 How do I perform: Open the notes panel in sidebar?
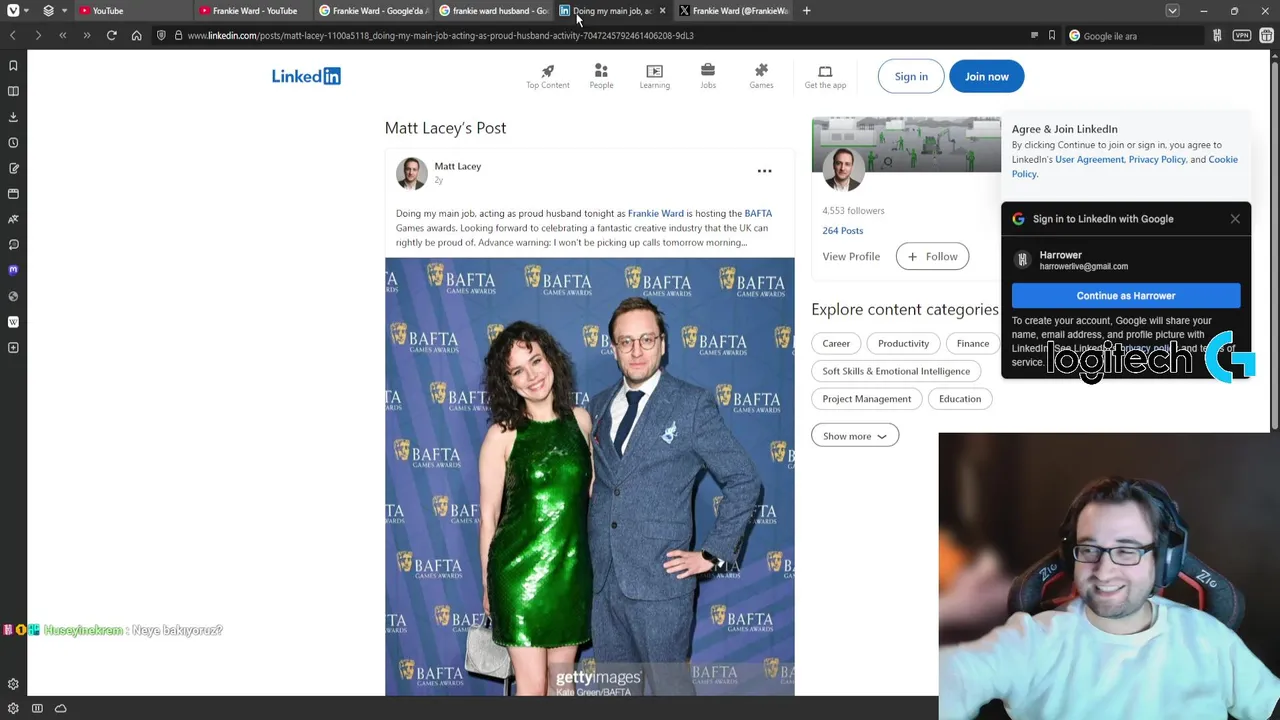(13, 168)
